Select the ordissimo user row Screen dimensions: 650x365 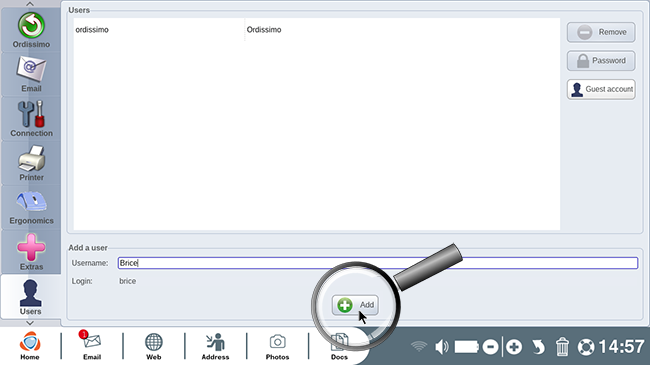click(x=317, y=30)
